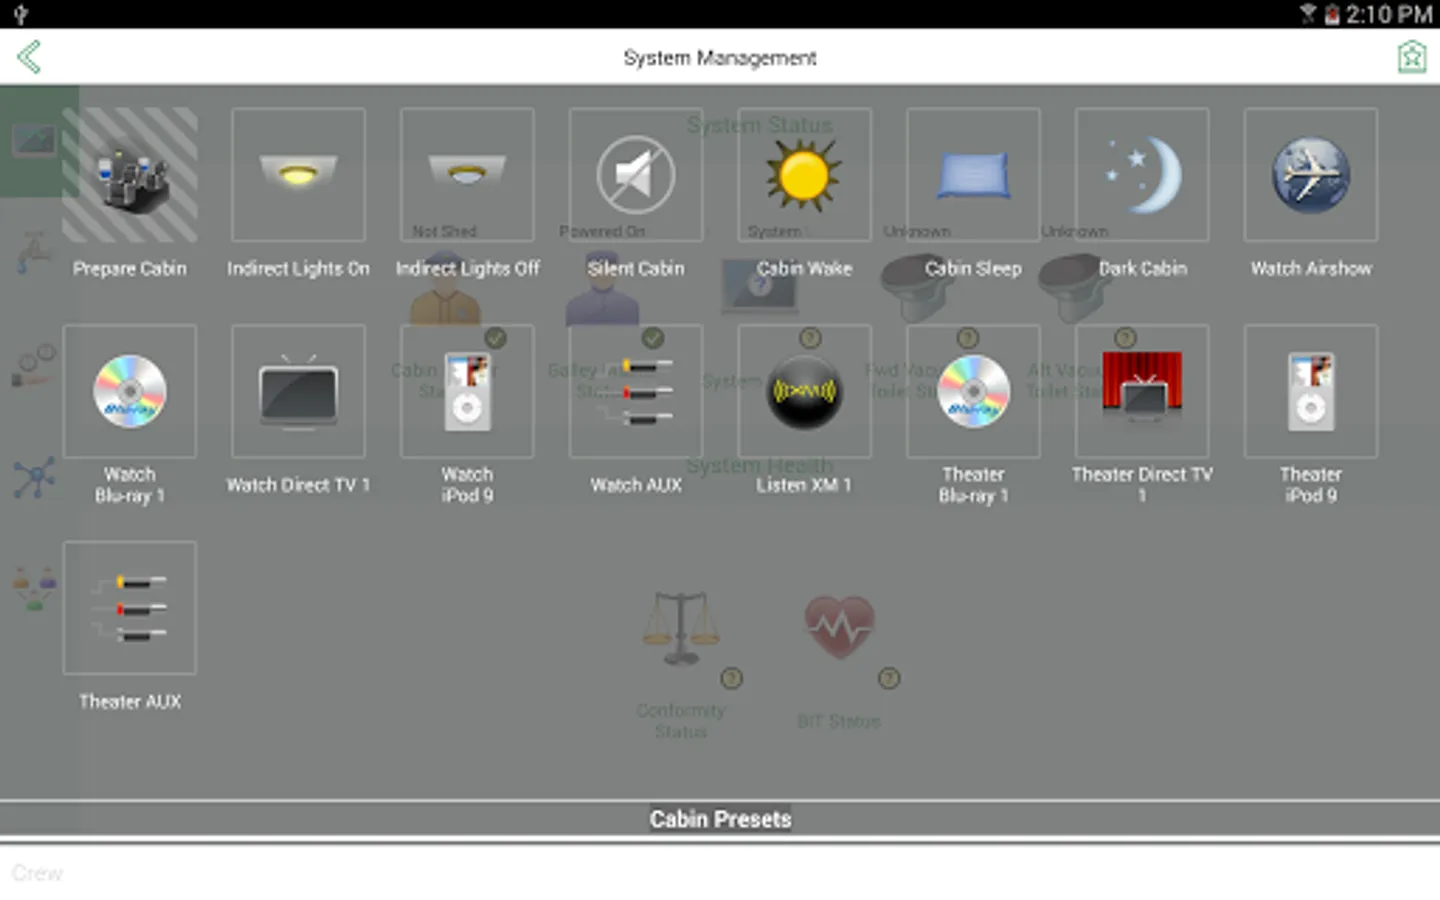The width and height of the screenshot is (1440, 900).
Task: Select the Watch iPod 9 icon
Action: pos(467,391)
